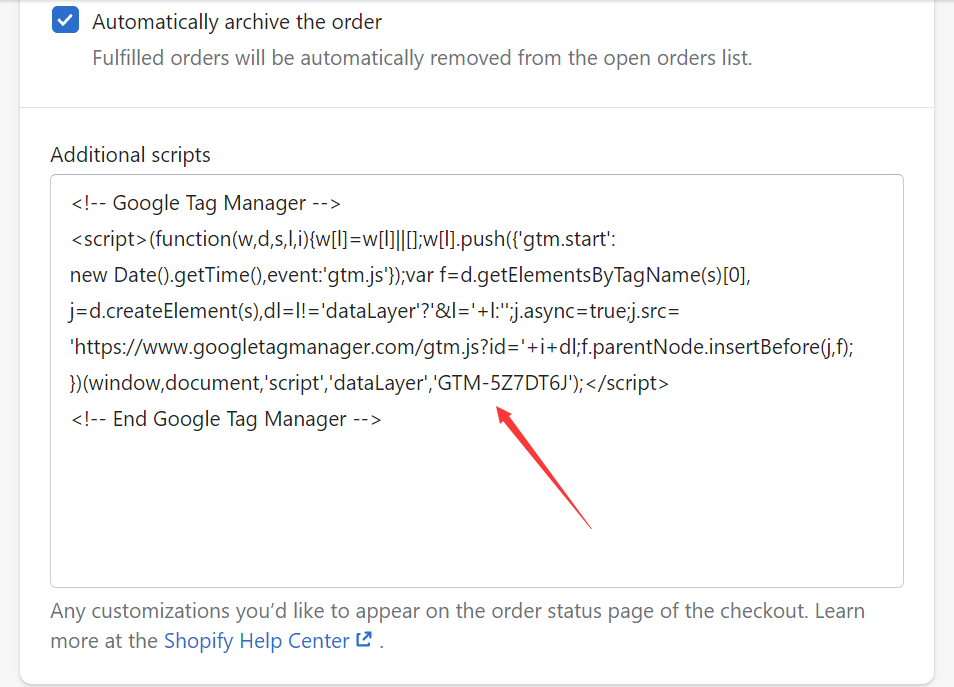Open the Shopify Help Center link

257,641
